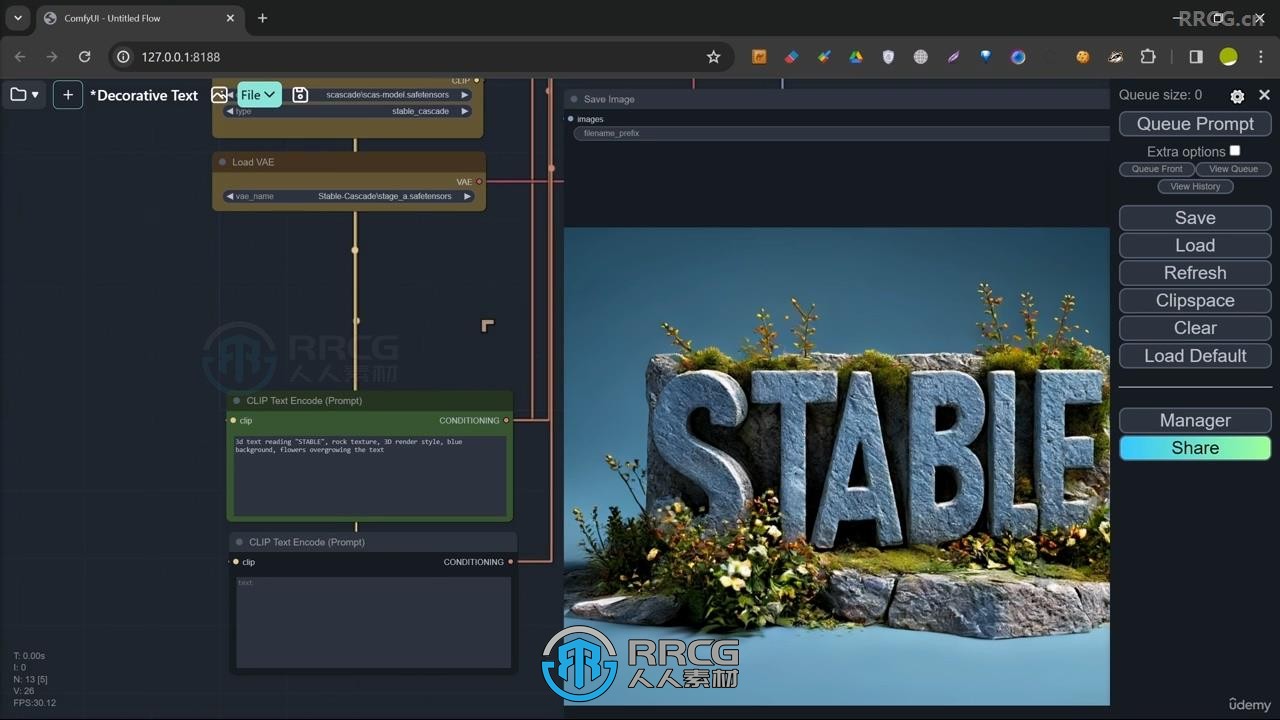Toggle the browser side panel icon
This screenshot has height=720, width=1280.
click(x=1196, y=57)
